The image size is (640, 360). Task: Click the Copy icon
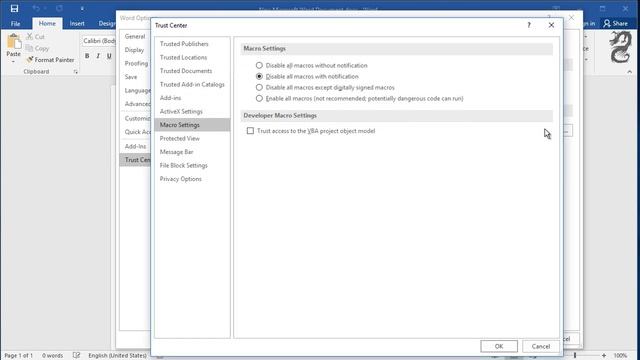29,48
